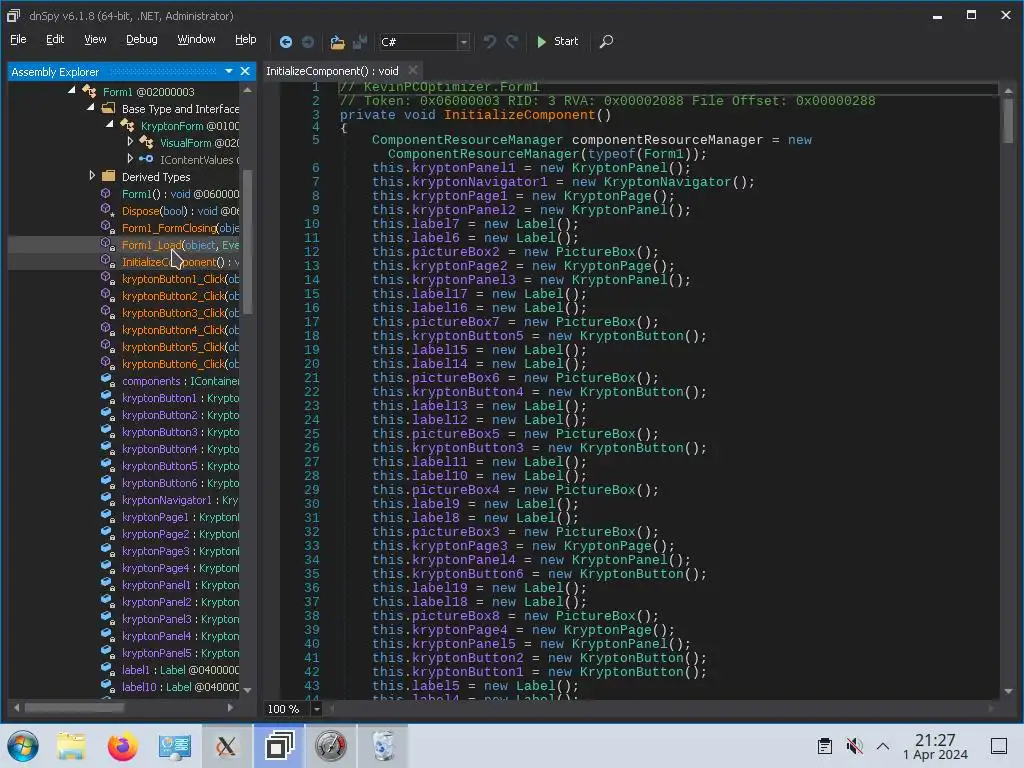Show hidden tray icons chevron

coord(883,746)
